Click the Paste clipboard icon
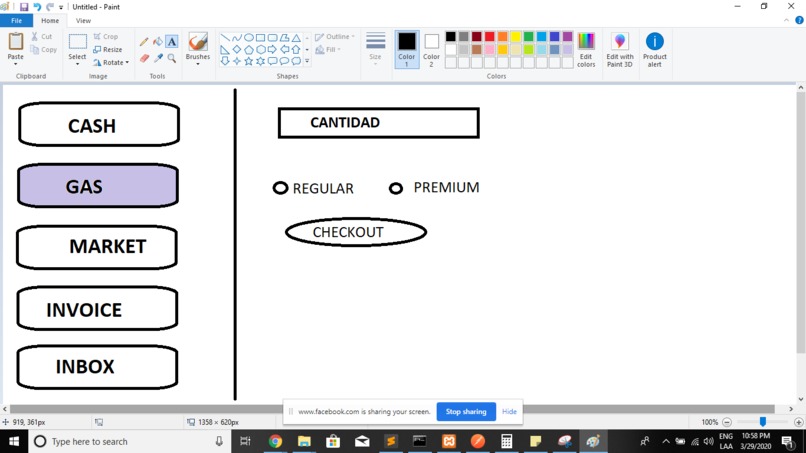806x453 pixels. point(15,41)
